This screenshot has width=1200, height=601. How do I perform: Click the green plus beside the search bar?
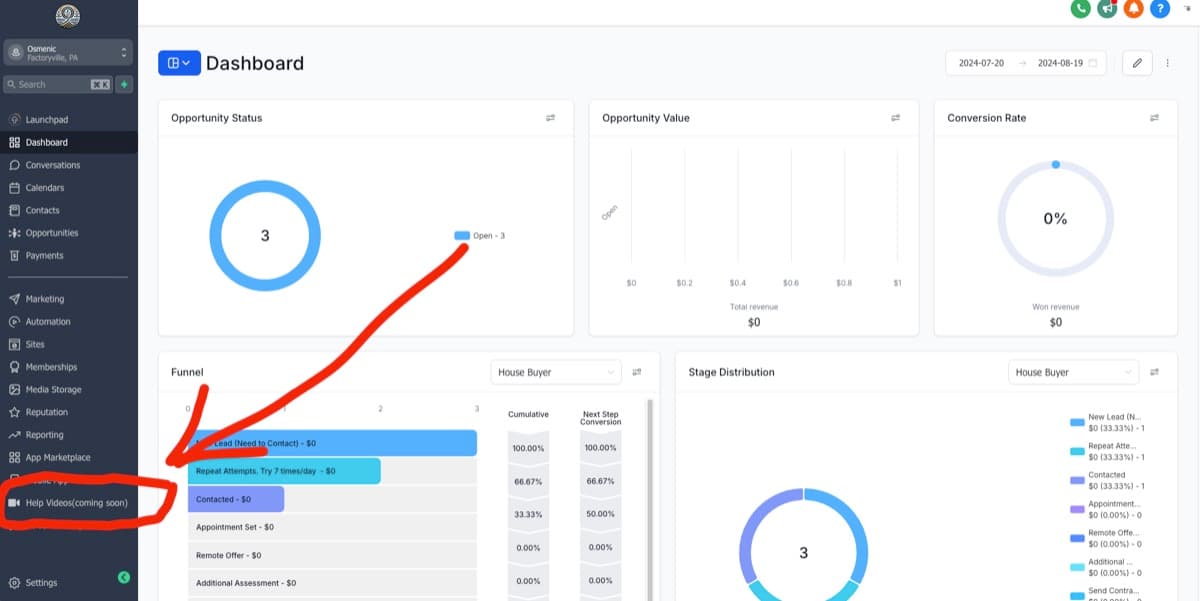124,84
